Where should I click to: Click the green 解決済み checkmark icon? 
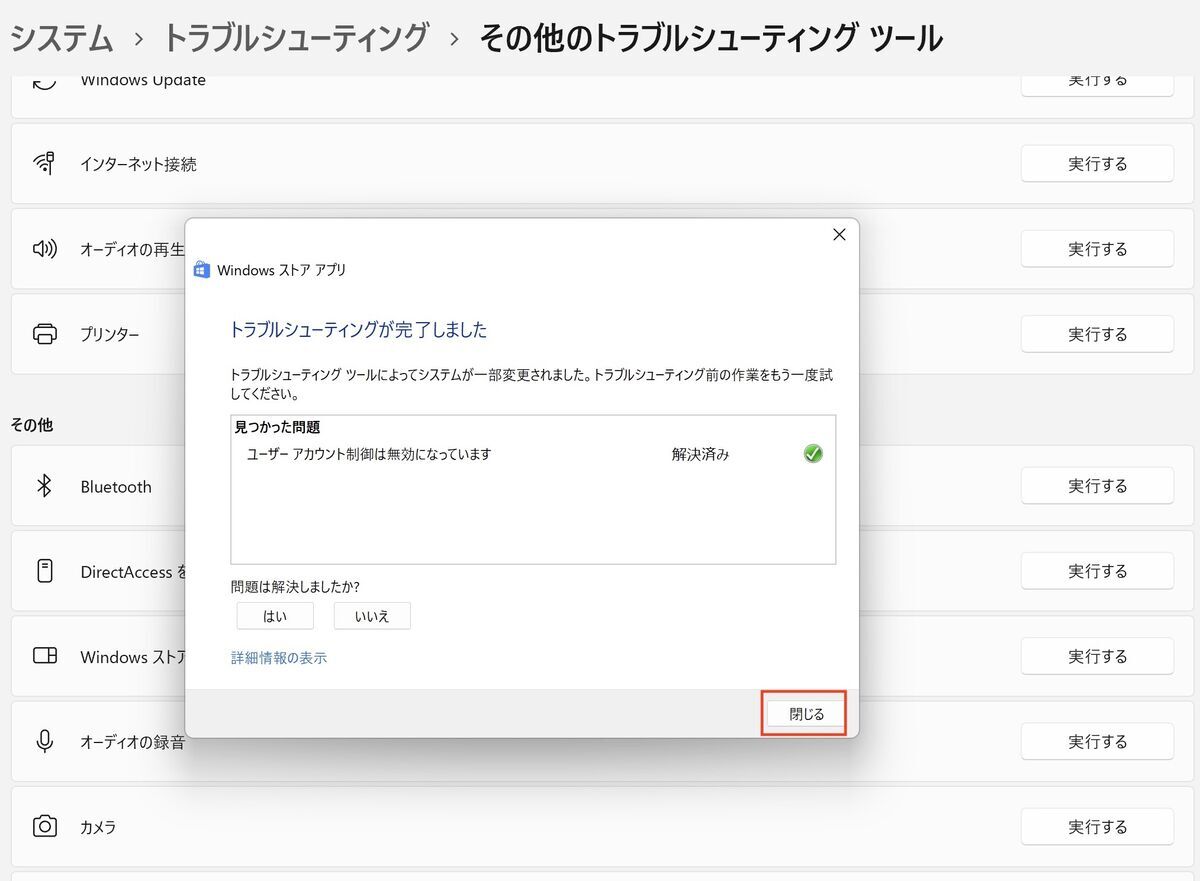pos(813,454)
